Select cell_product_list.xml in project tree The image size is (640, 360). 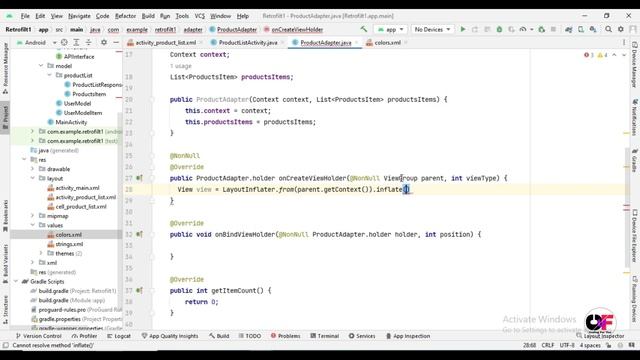pos(77,207)
